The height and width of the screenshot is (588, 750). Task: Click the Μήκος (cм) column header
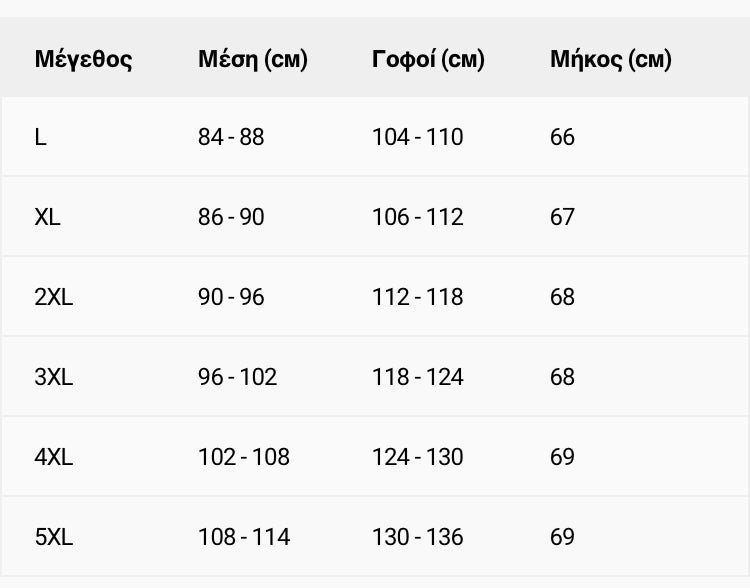coord(611,60)
